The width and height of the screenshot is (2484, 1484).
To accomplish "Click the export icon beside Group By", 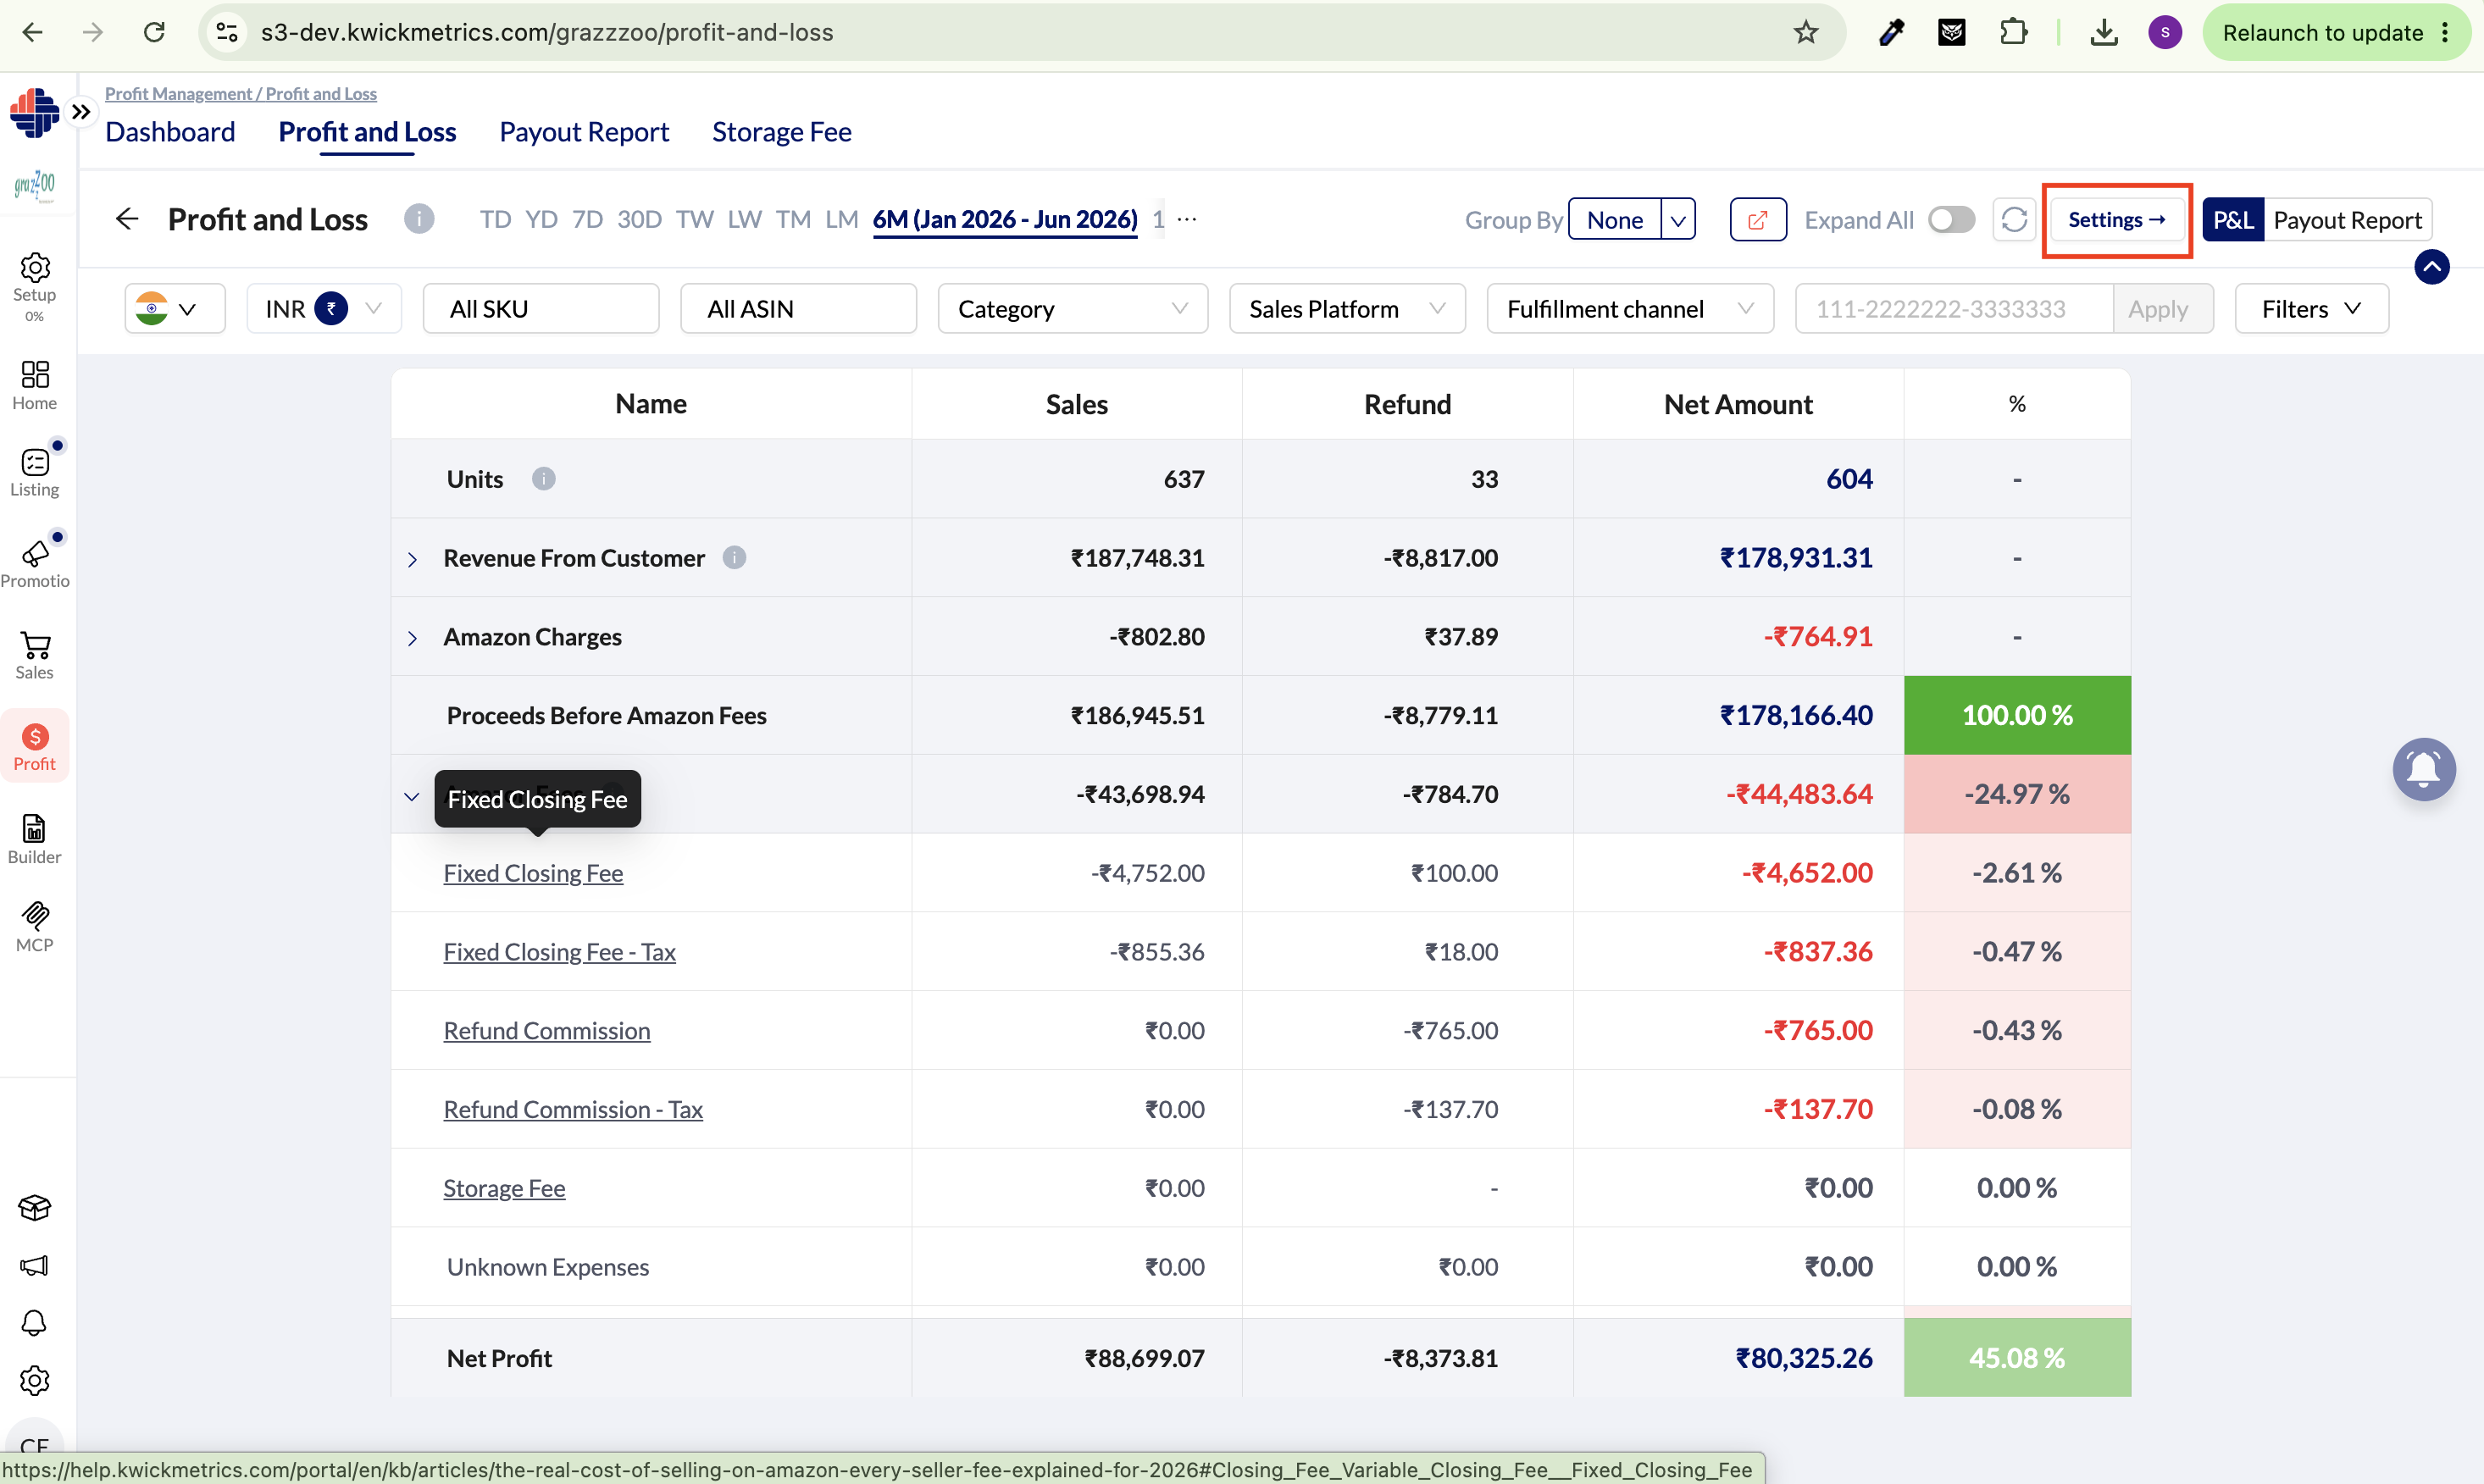I will click(x=1758, y=220).
